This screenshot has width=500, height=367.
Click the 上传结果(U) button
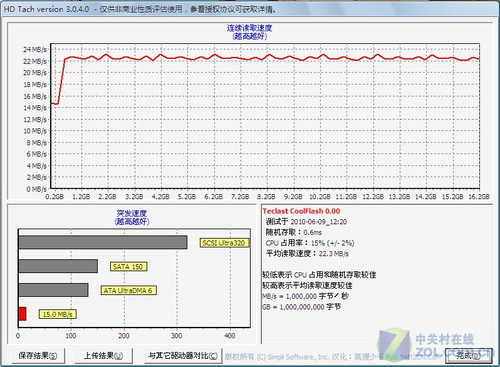104,356
